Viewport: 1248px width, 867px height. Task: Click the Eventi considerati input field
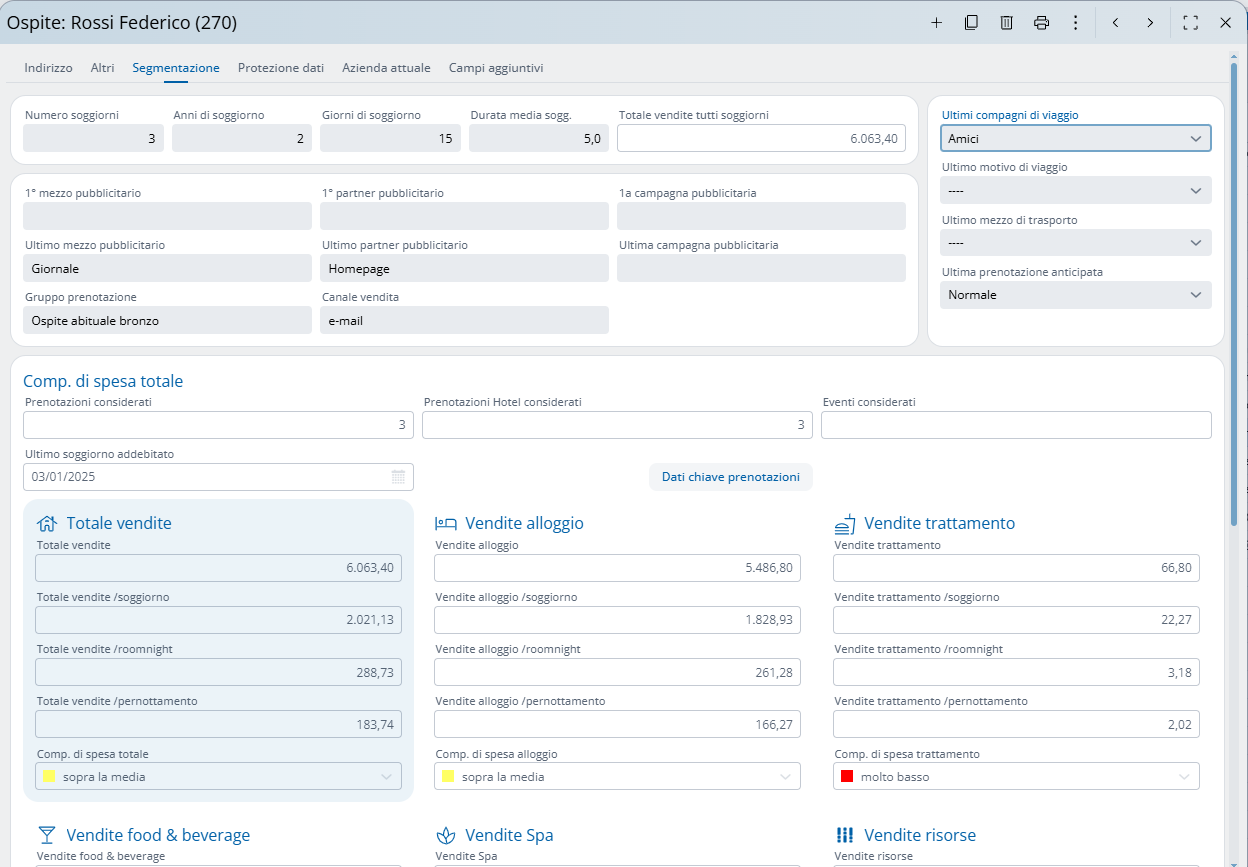pos(1015,425)
